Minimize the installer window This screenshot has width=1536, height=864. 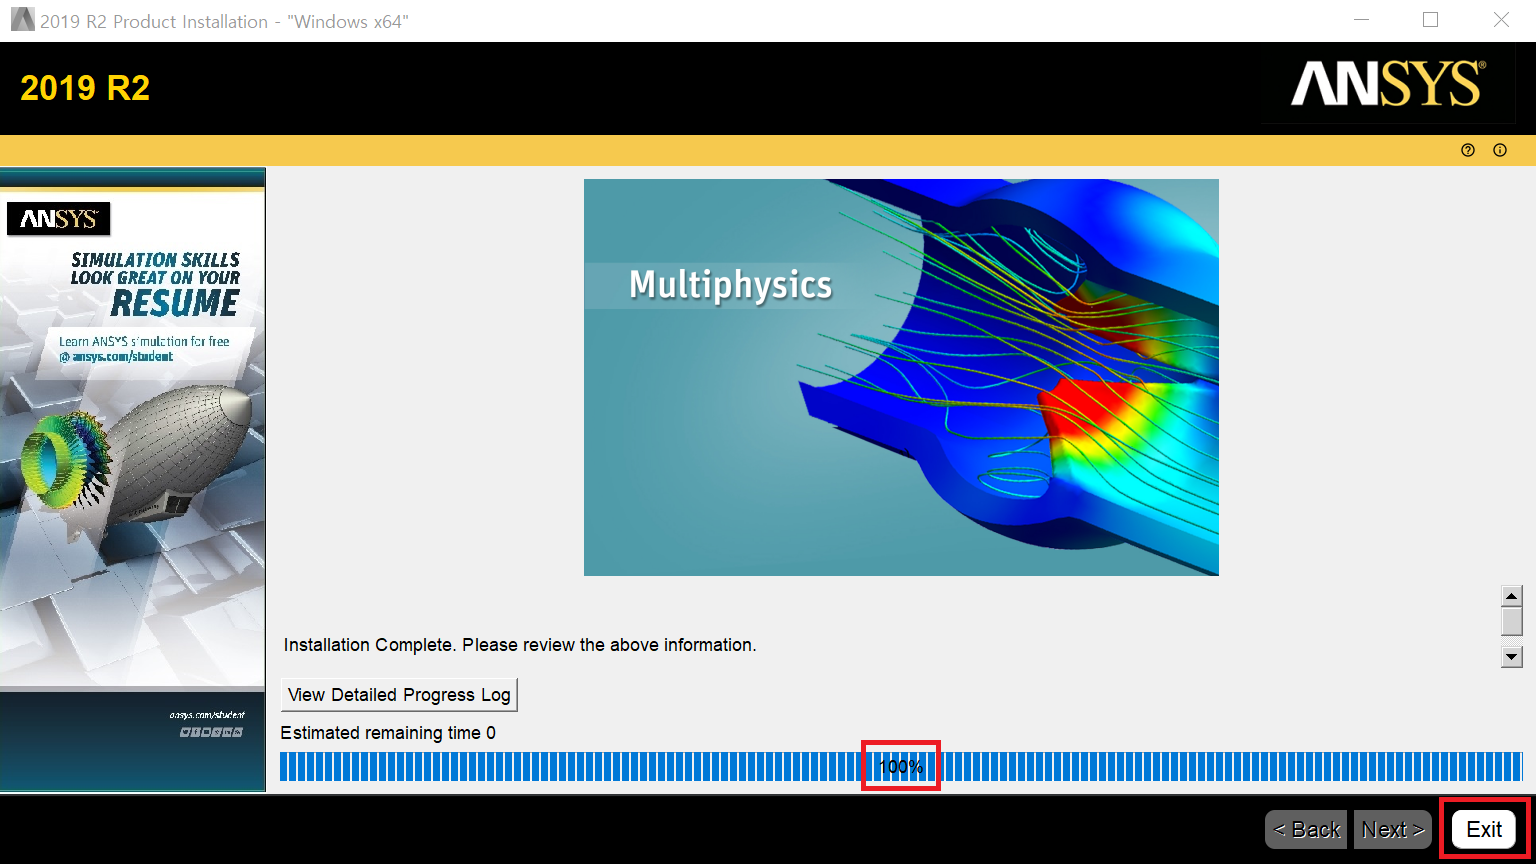coord(1361,20)
